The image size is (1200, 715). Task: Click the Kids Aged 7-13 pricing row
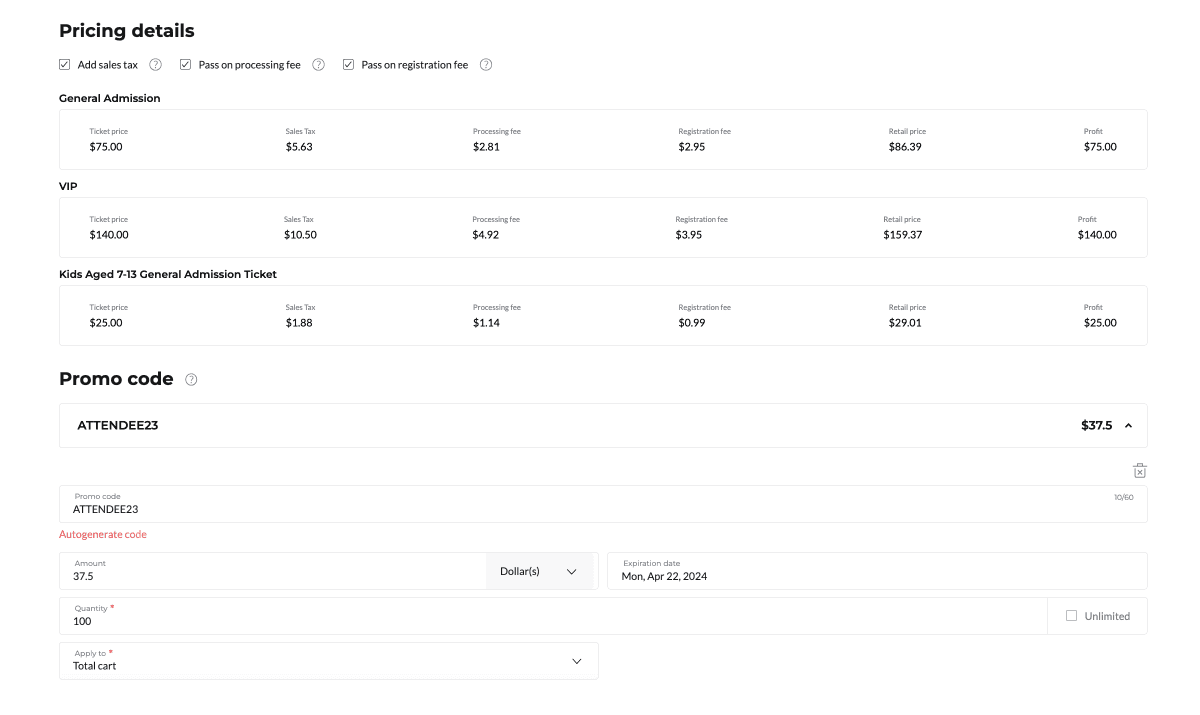point(603,316)
